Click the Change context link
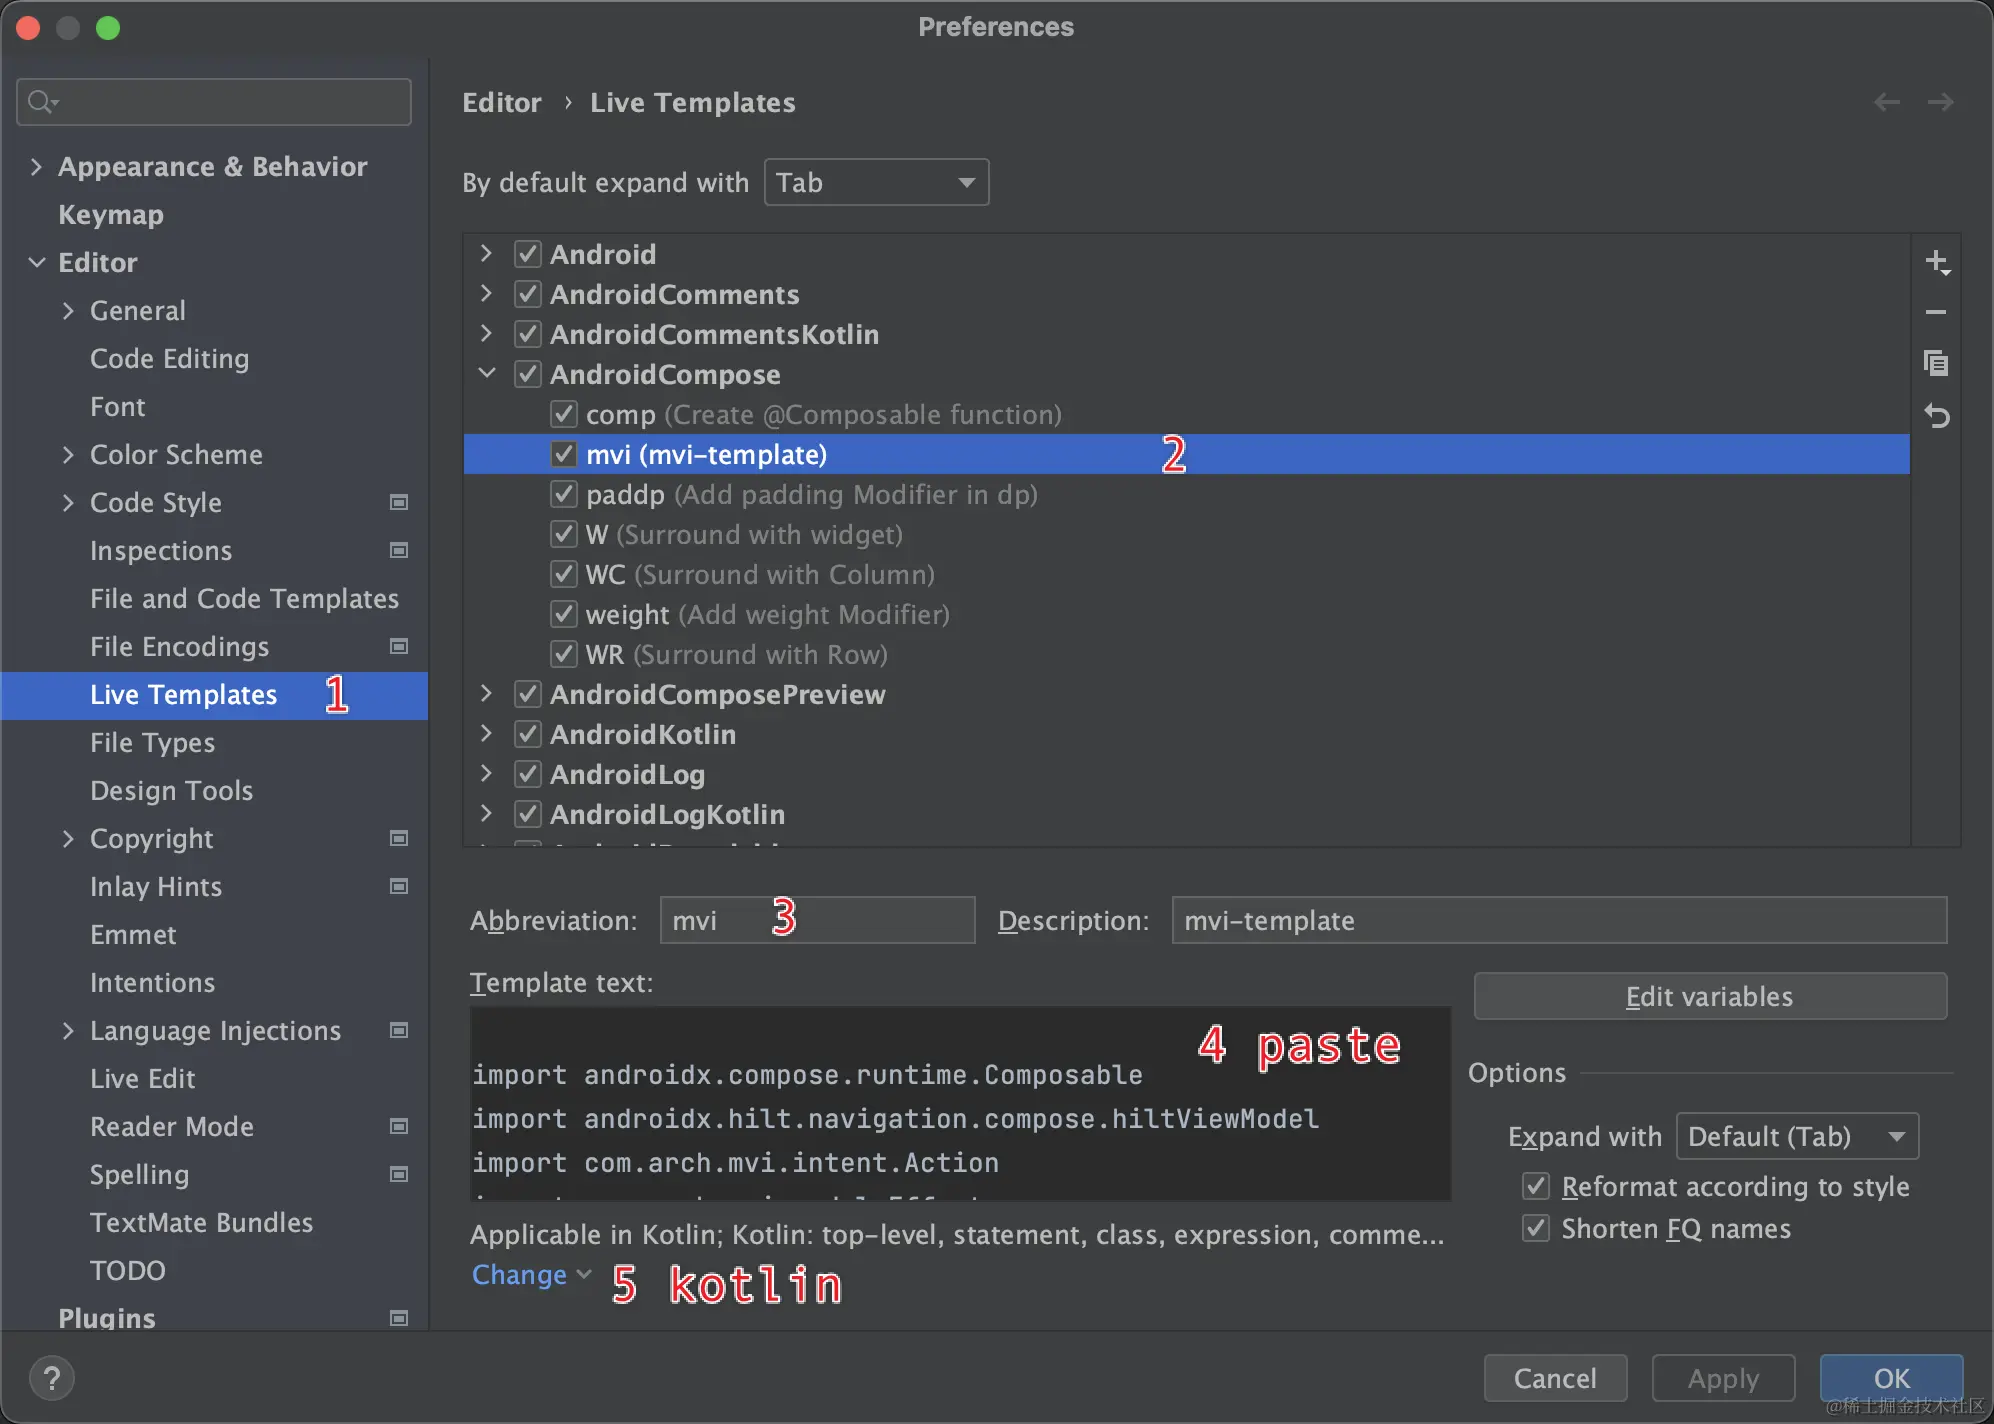This screenshot has height=1424, width=1994. pos(520,1275)
